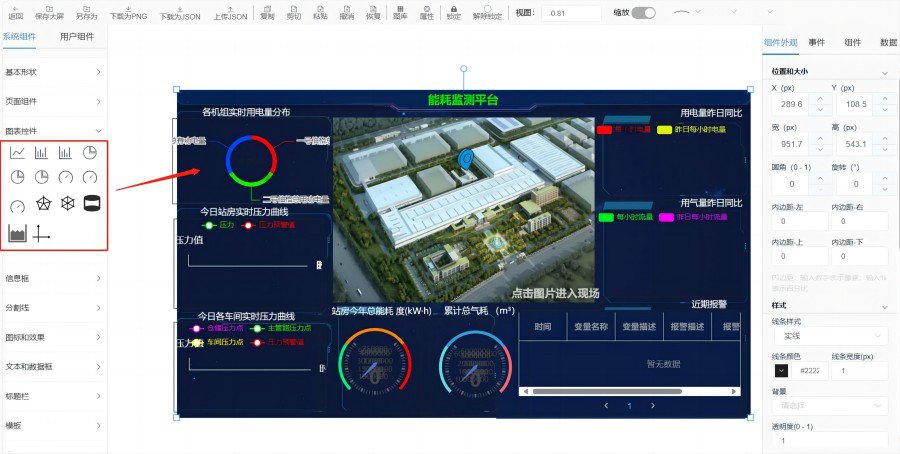900x454 pixels.
Task: Switch to the 组件外观 tab
Action: [x=781, y=42]
